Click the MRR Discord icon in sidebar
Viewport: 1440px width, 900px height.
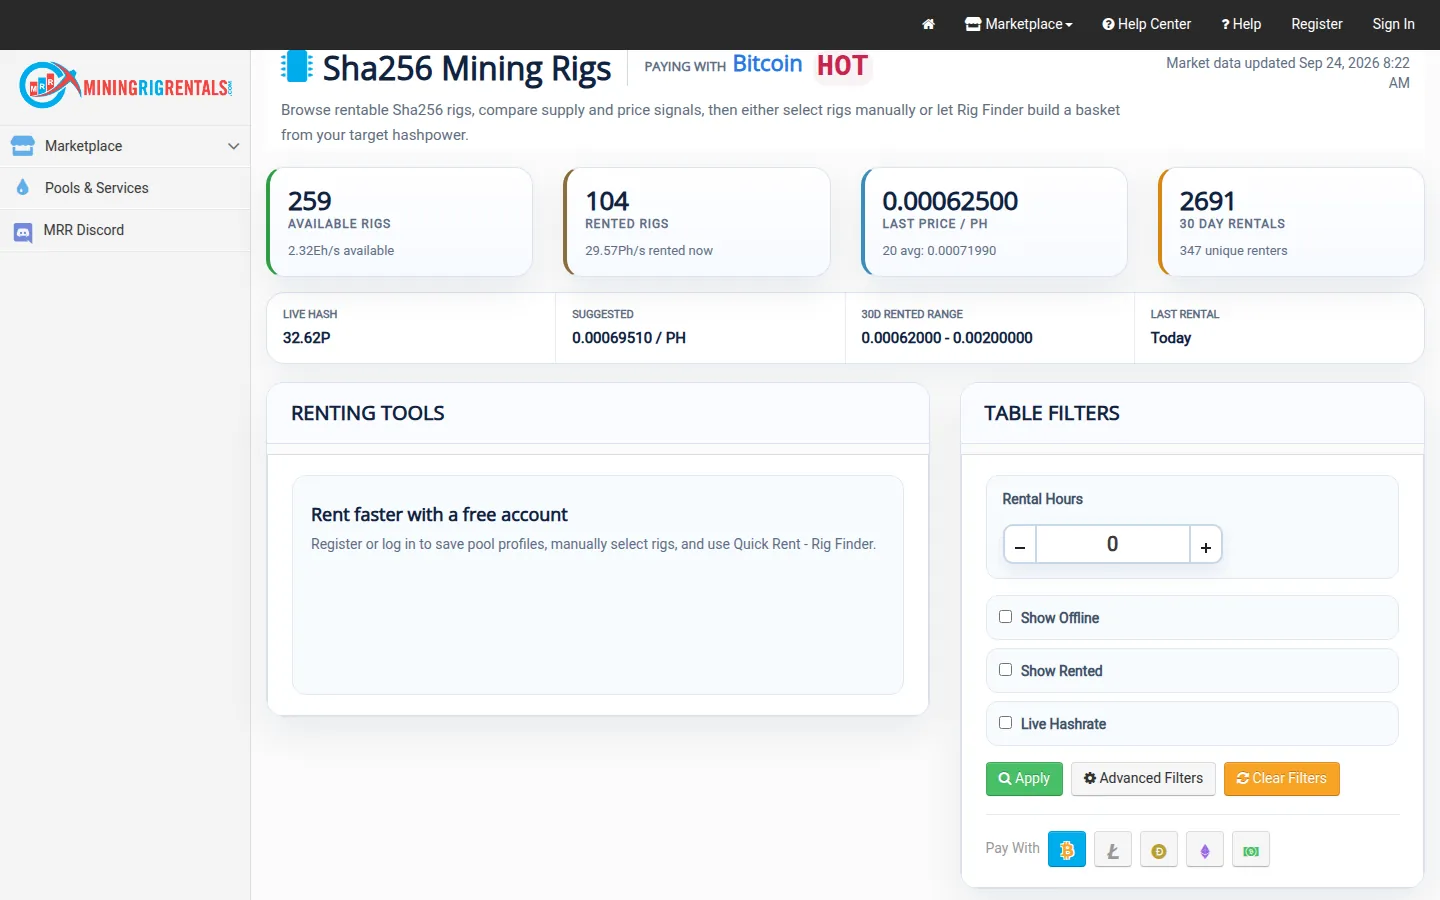[x=23, y=231]
